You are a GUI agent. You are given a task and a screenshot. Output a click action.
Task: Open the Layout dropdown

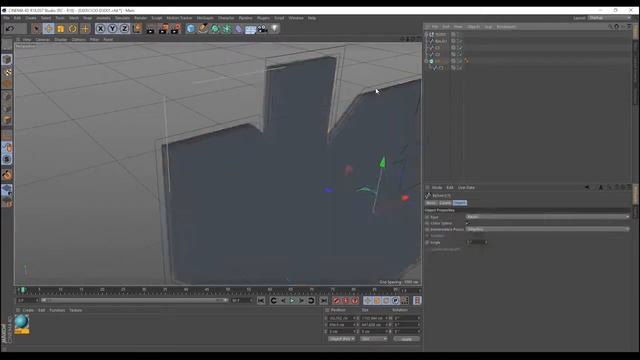coord(610,18)
